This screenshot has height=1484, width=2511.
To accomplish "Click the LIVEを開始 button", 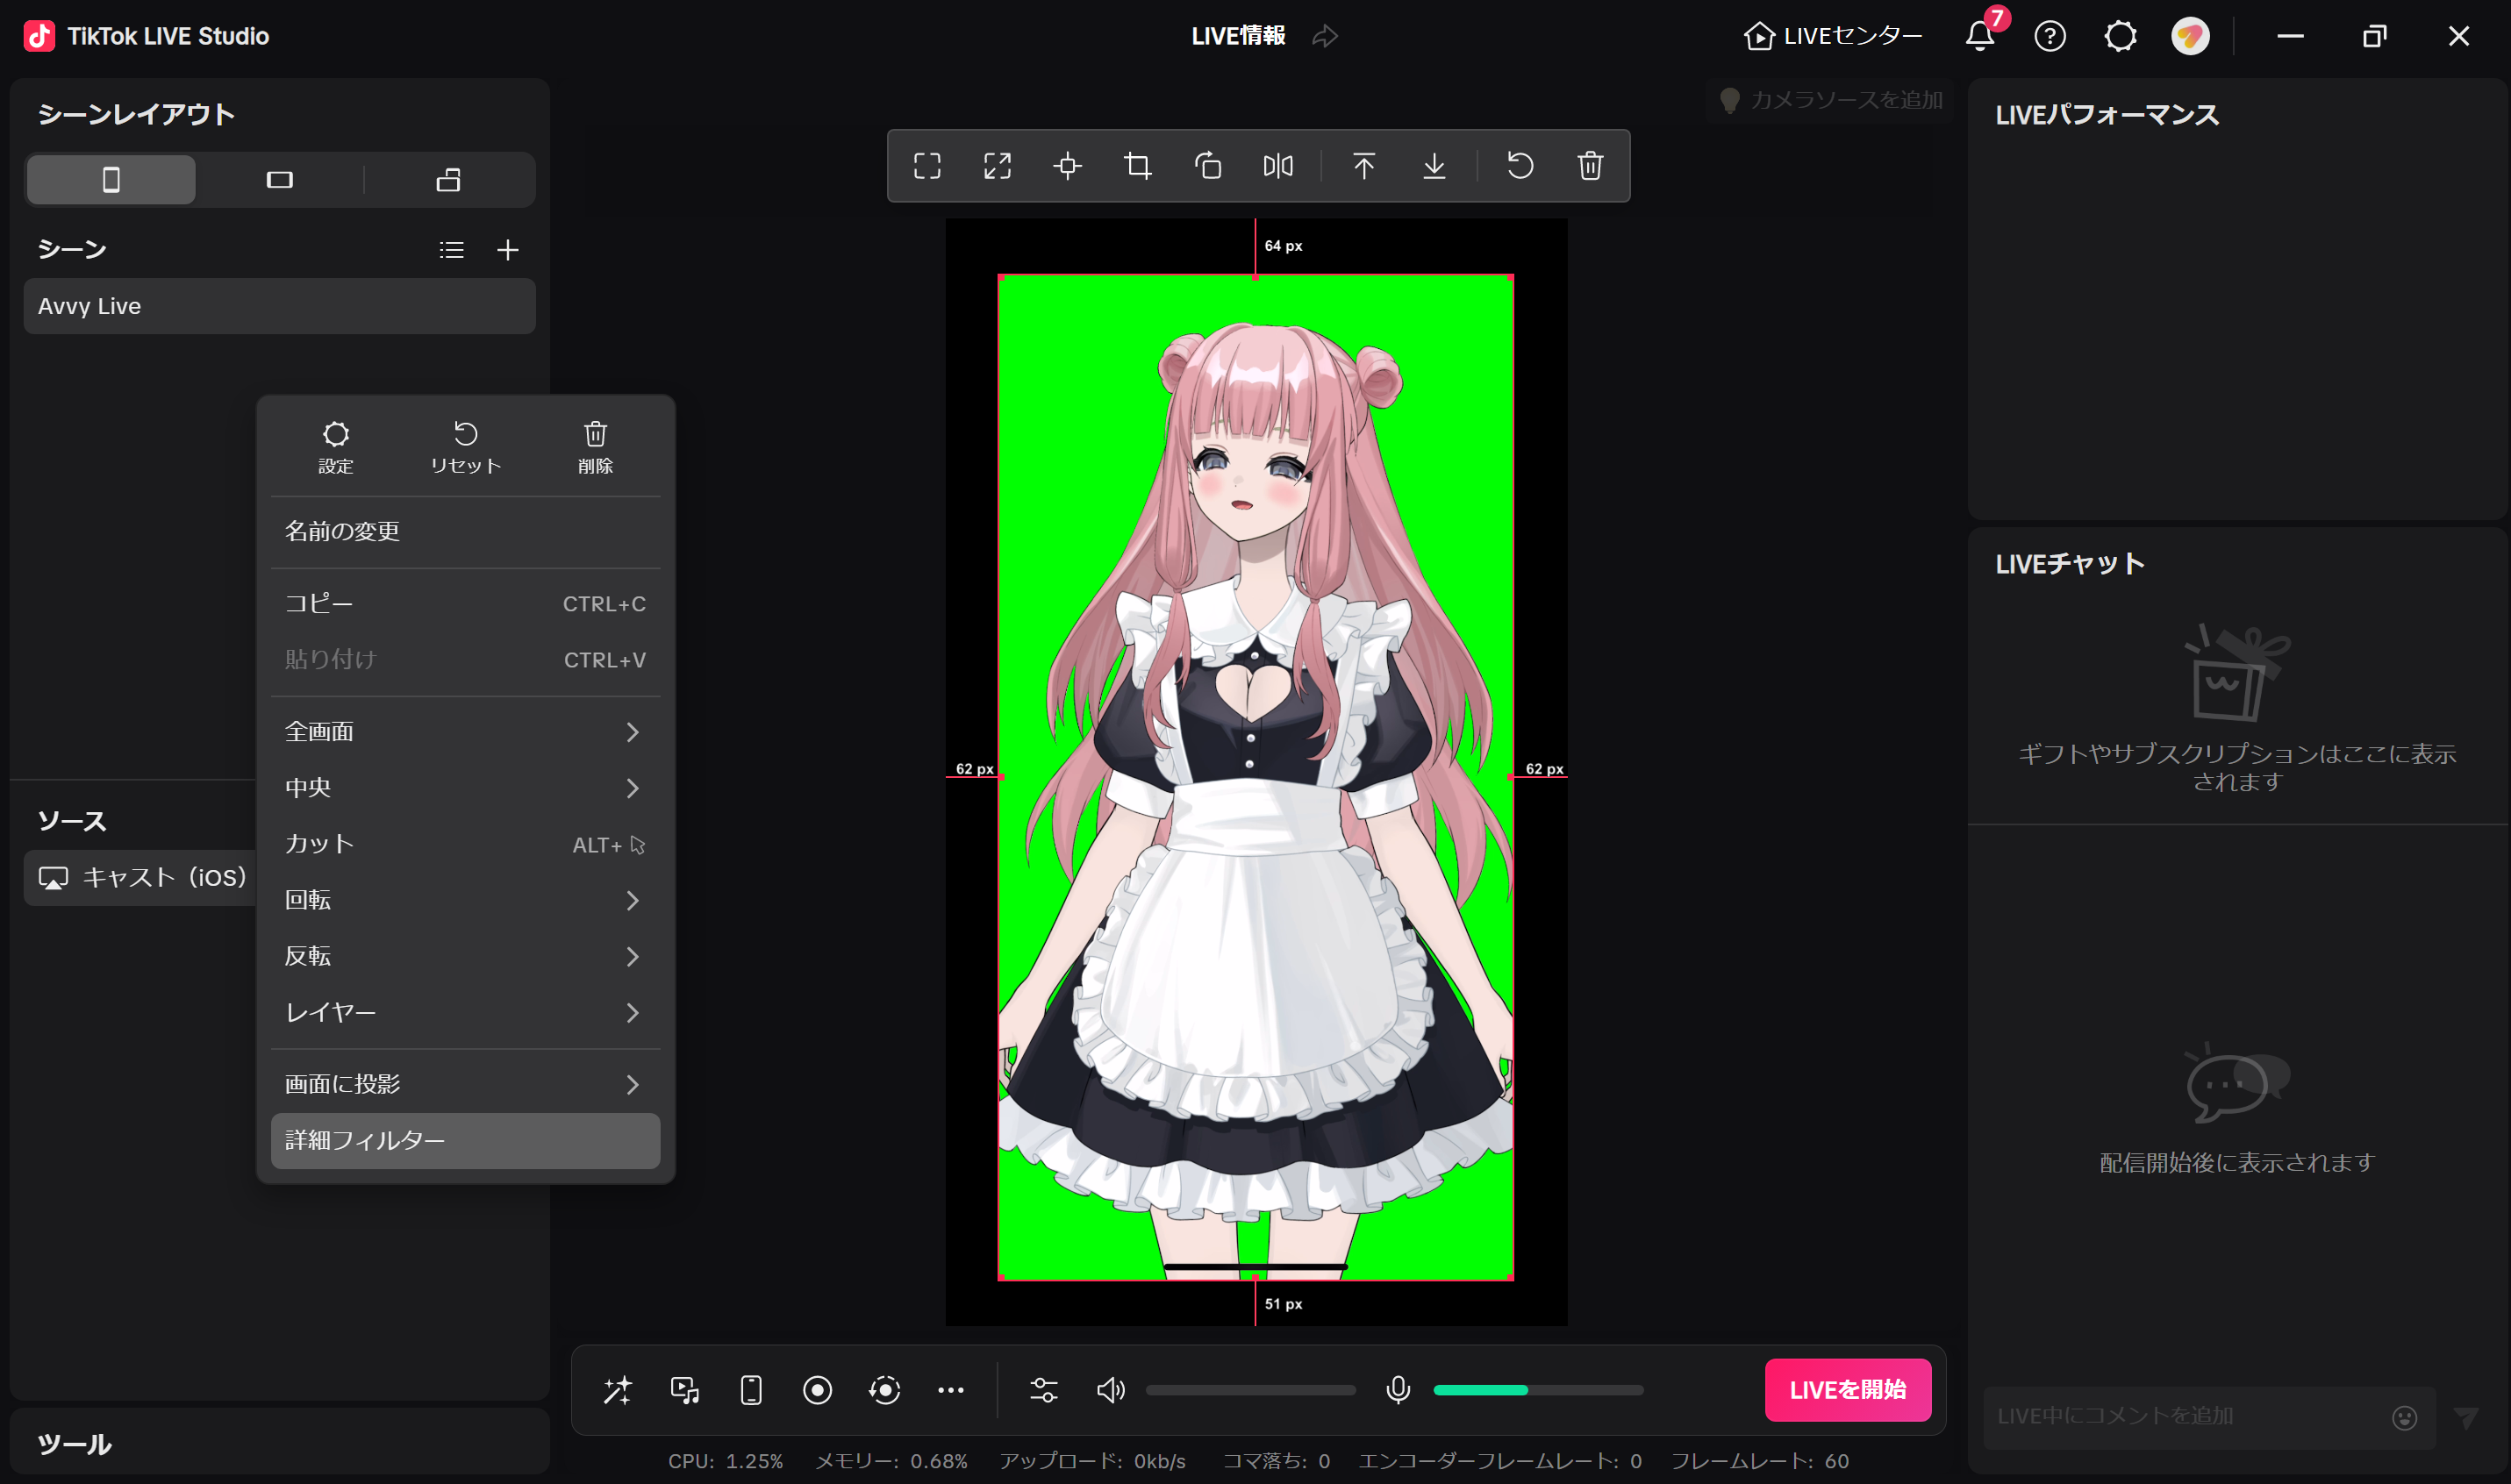I will tap(1848, 1390).
